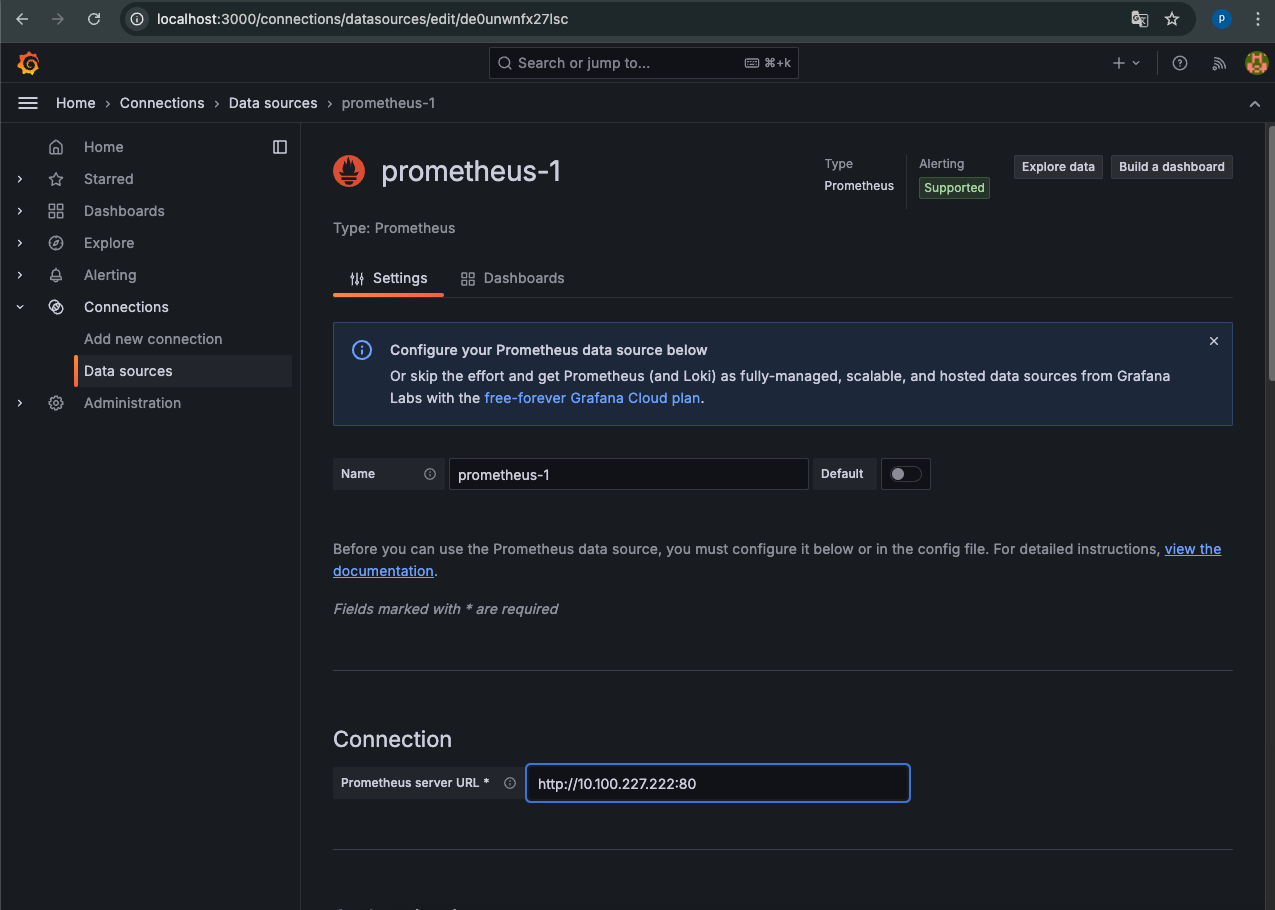Expand the Starred sidebar section
This screenshot has width=1275, height=910.
coord(19,179)
